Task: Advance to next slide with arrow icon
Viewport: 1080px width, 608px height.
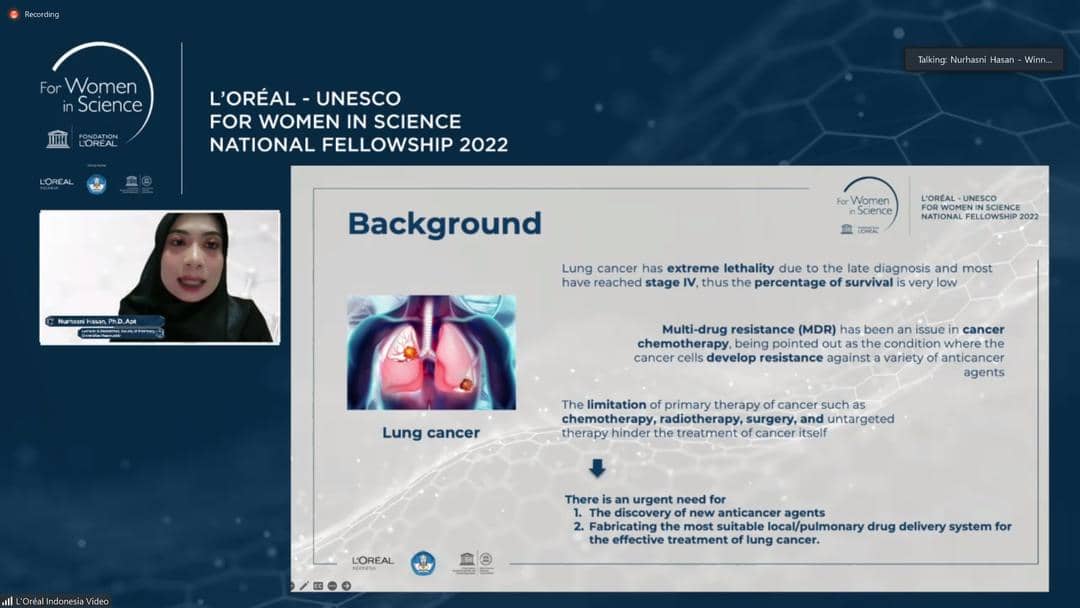Action: click(x=346, y=586)
